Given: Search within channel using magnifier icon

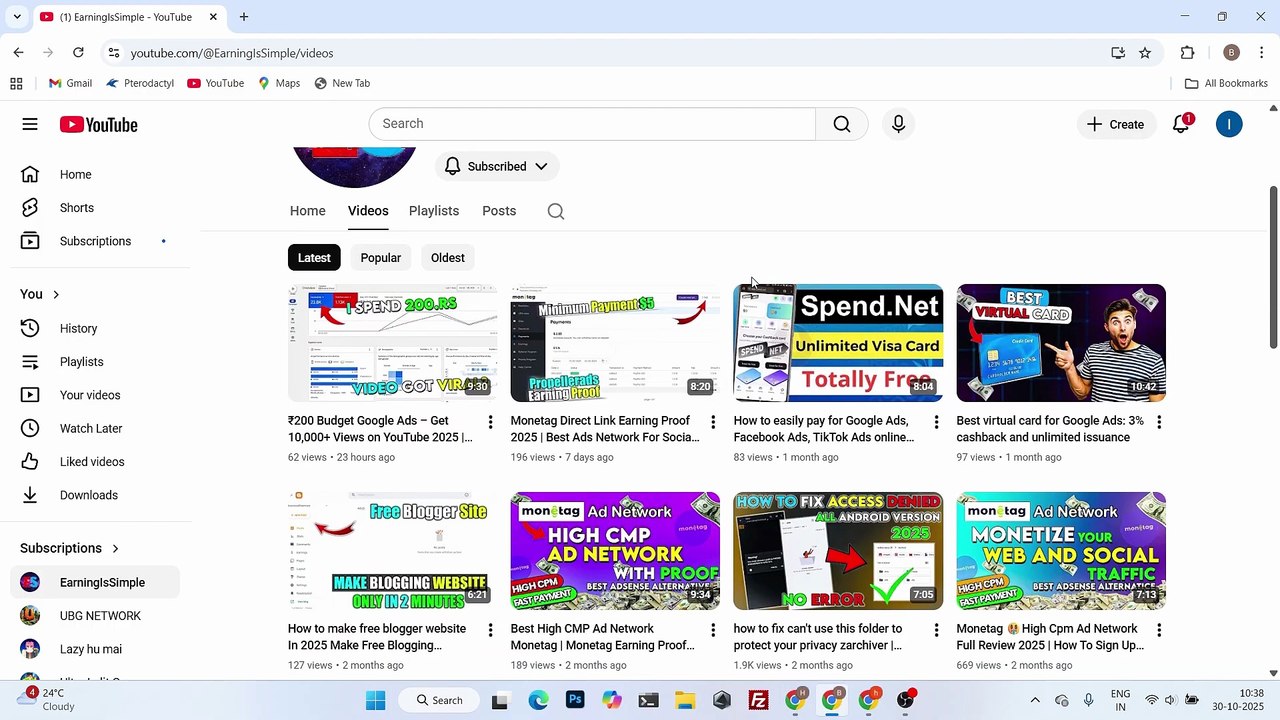Looking at the screenshot, I should click(556, 211).
